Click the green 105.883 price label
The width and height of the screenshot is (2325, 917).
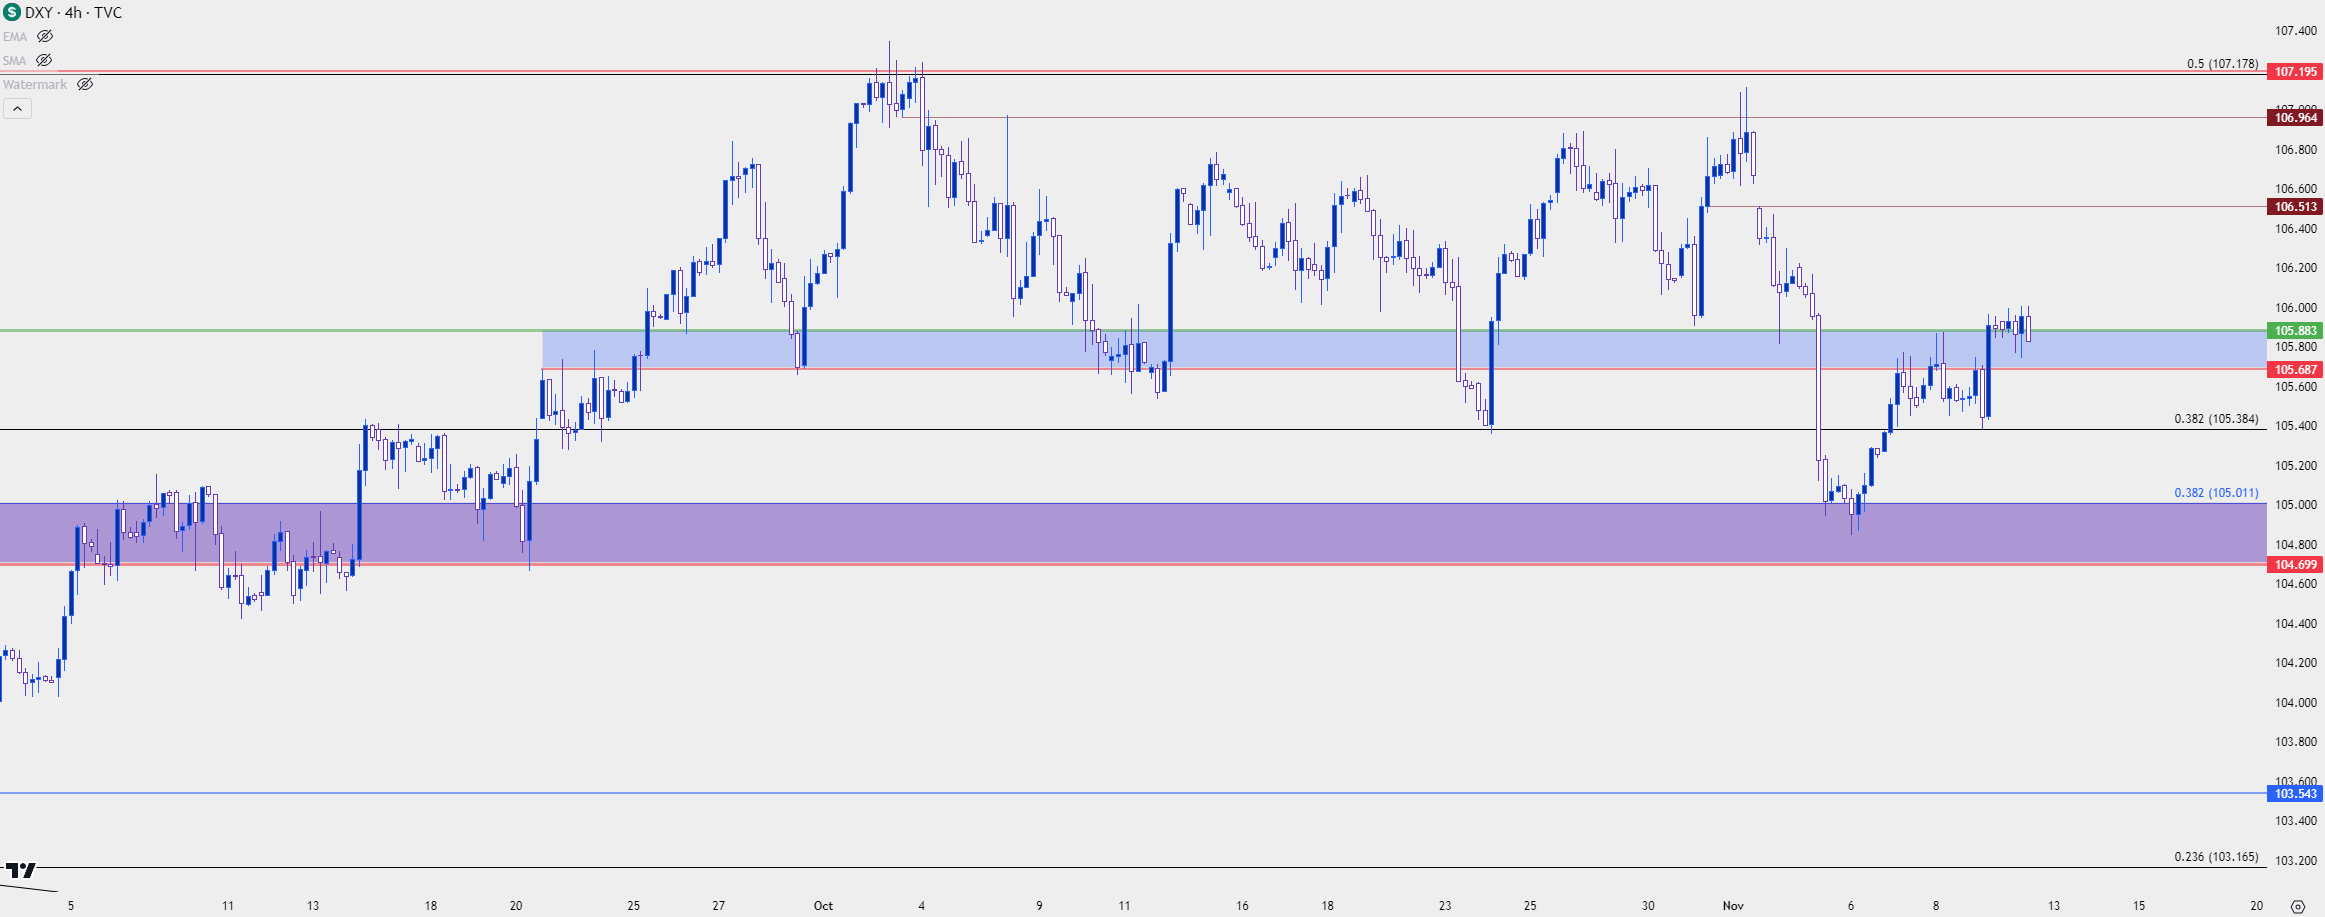click(x=2295, y=330)
